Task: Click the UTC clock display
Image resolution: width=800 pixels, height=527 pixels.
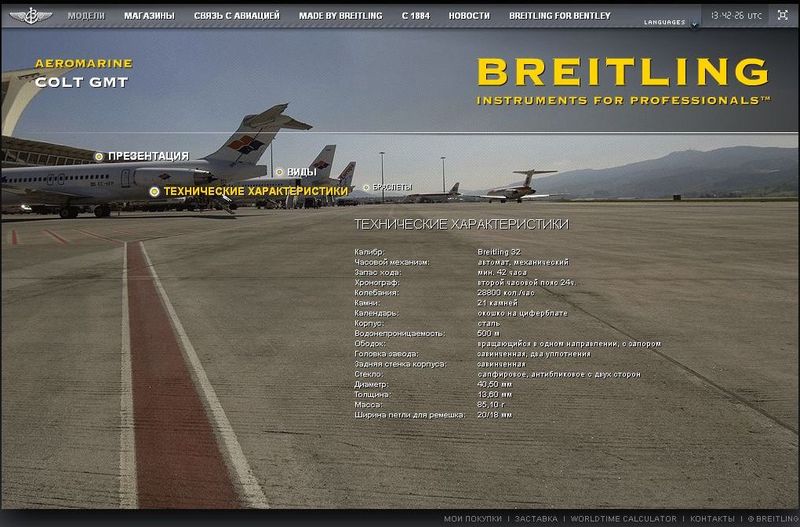Action: pos(736,16)
